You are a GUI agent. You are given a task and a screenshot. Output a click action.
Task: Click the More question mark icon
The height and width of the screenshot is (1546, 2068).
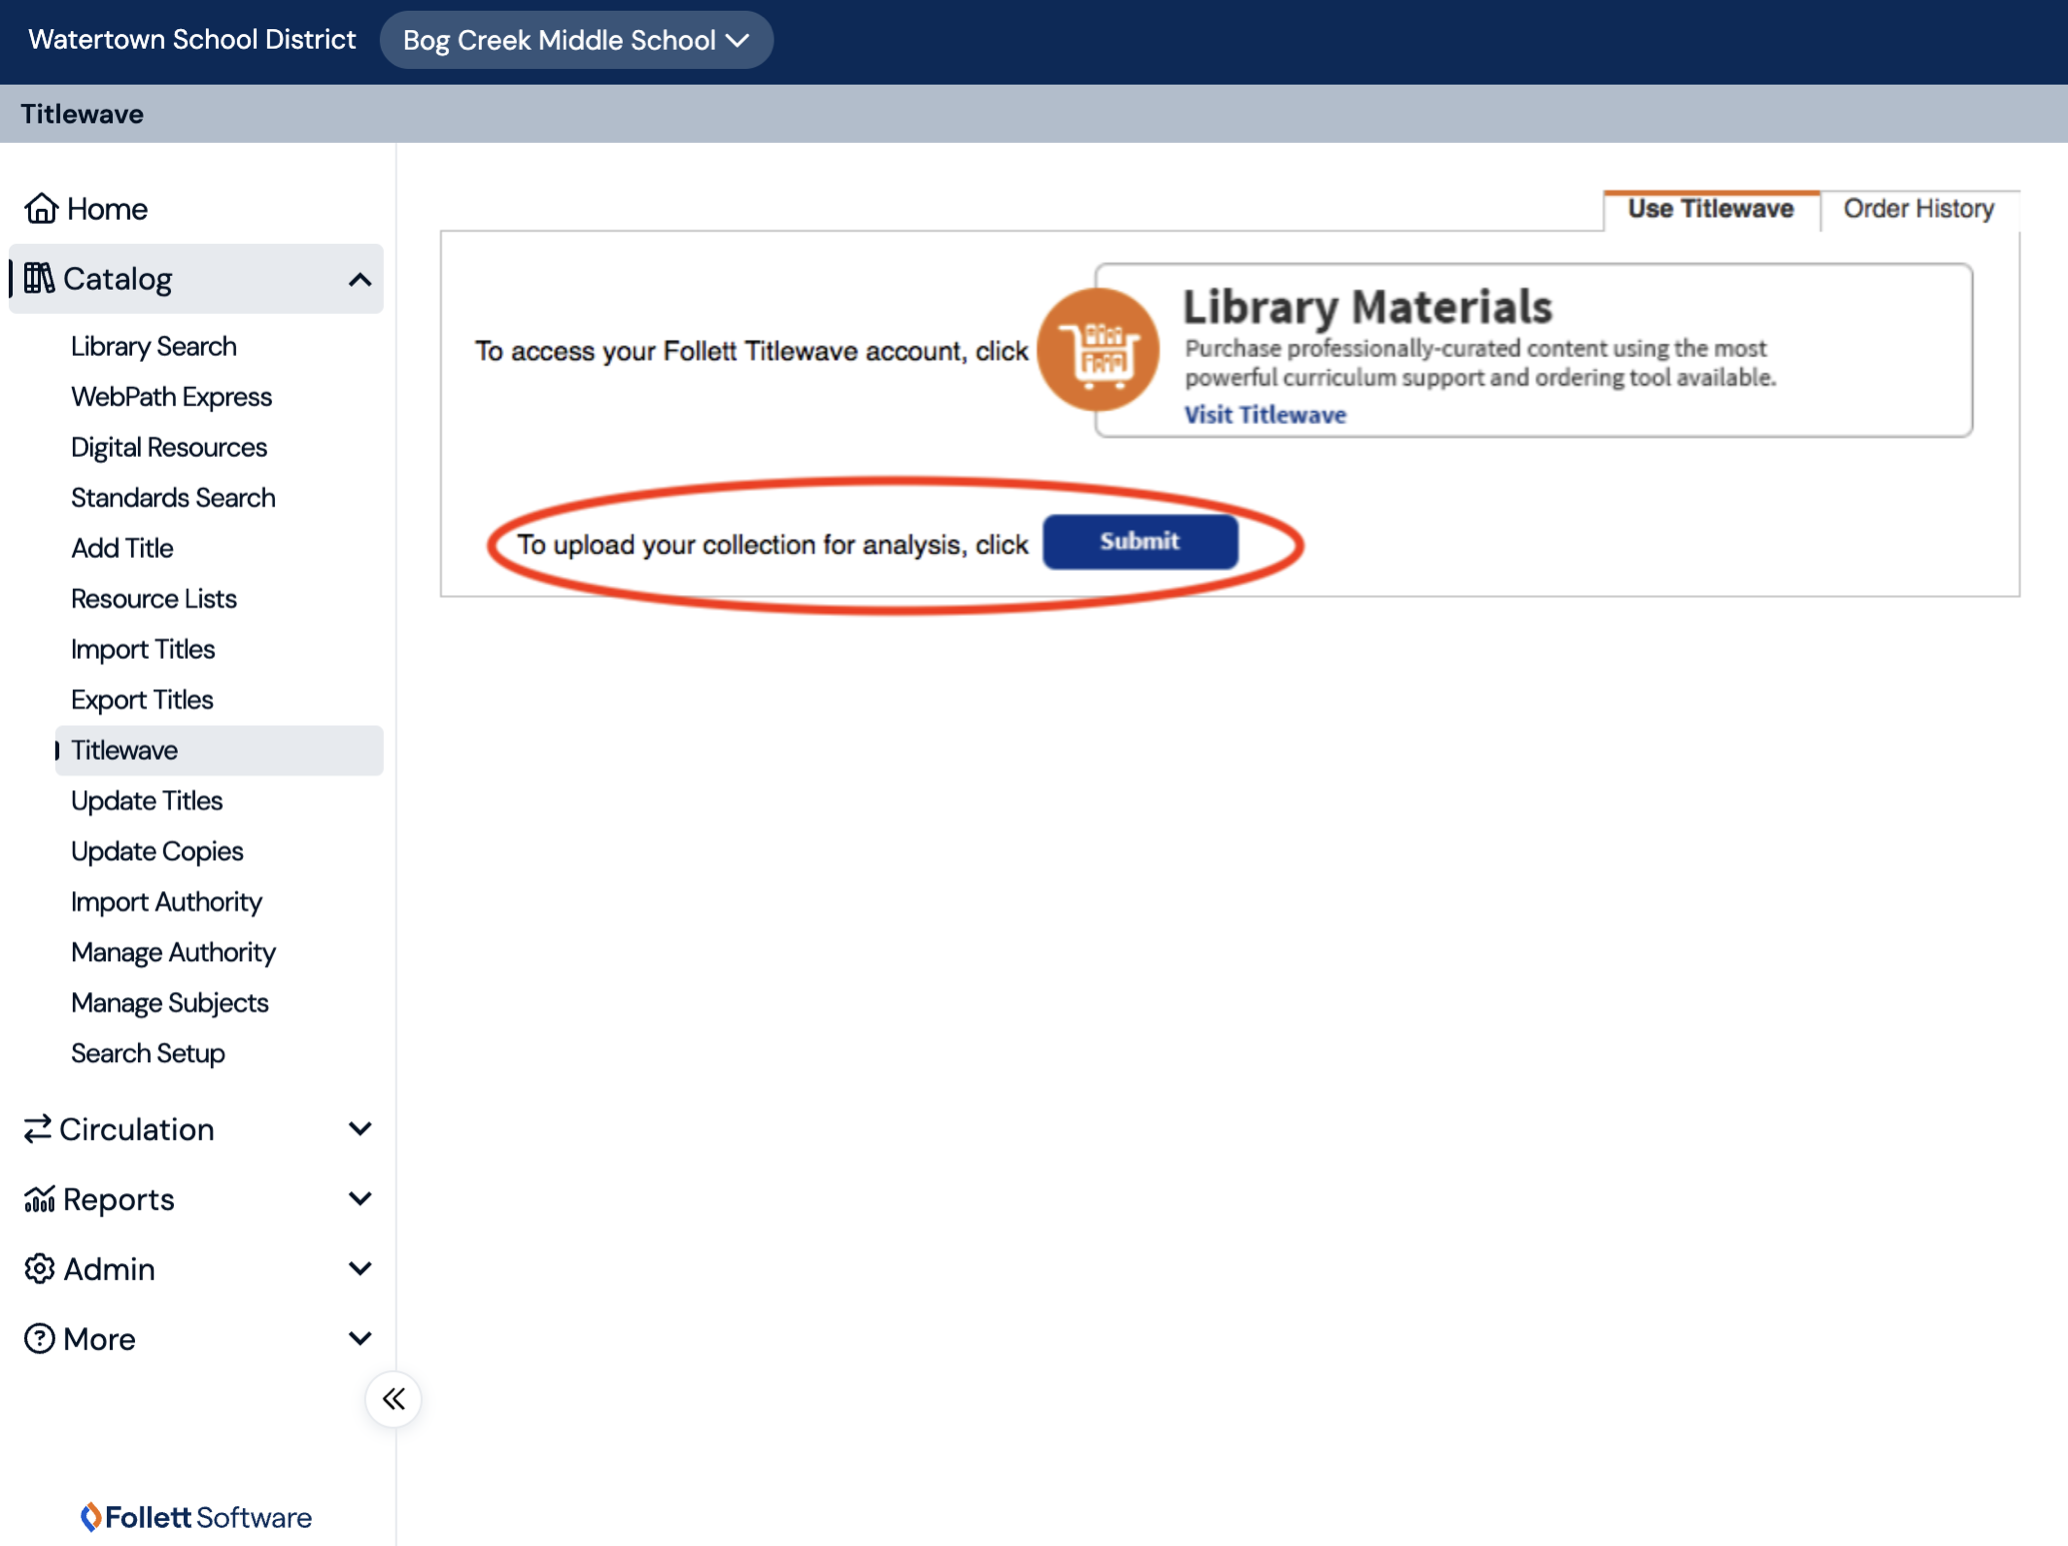coord(39,1338)
